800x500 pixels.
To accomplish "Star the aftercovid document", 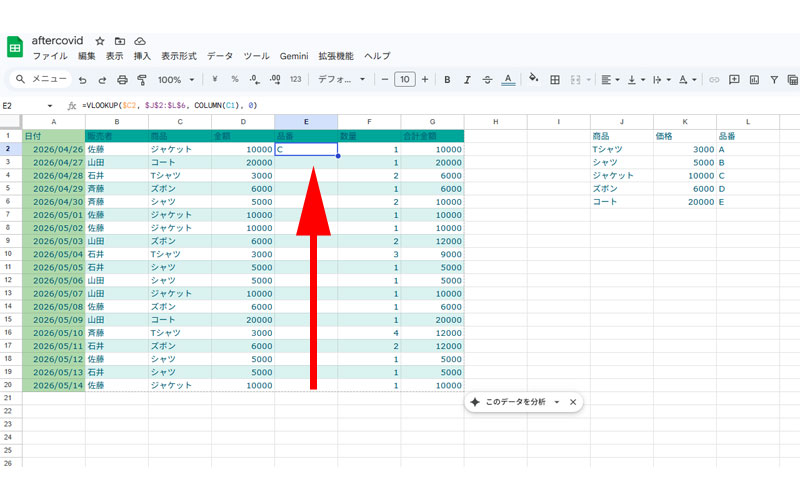I will click(100, 41).
